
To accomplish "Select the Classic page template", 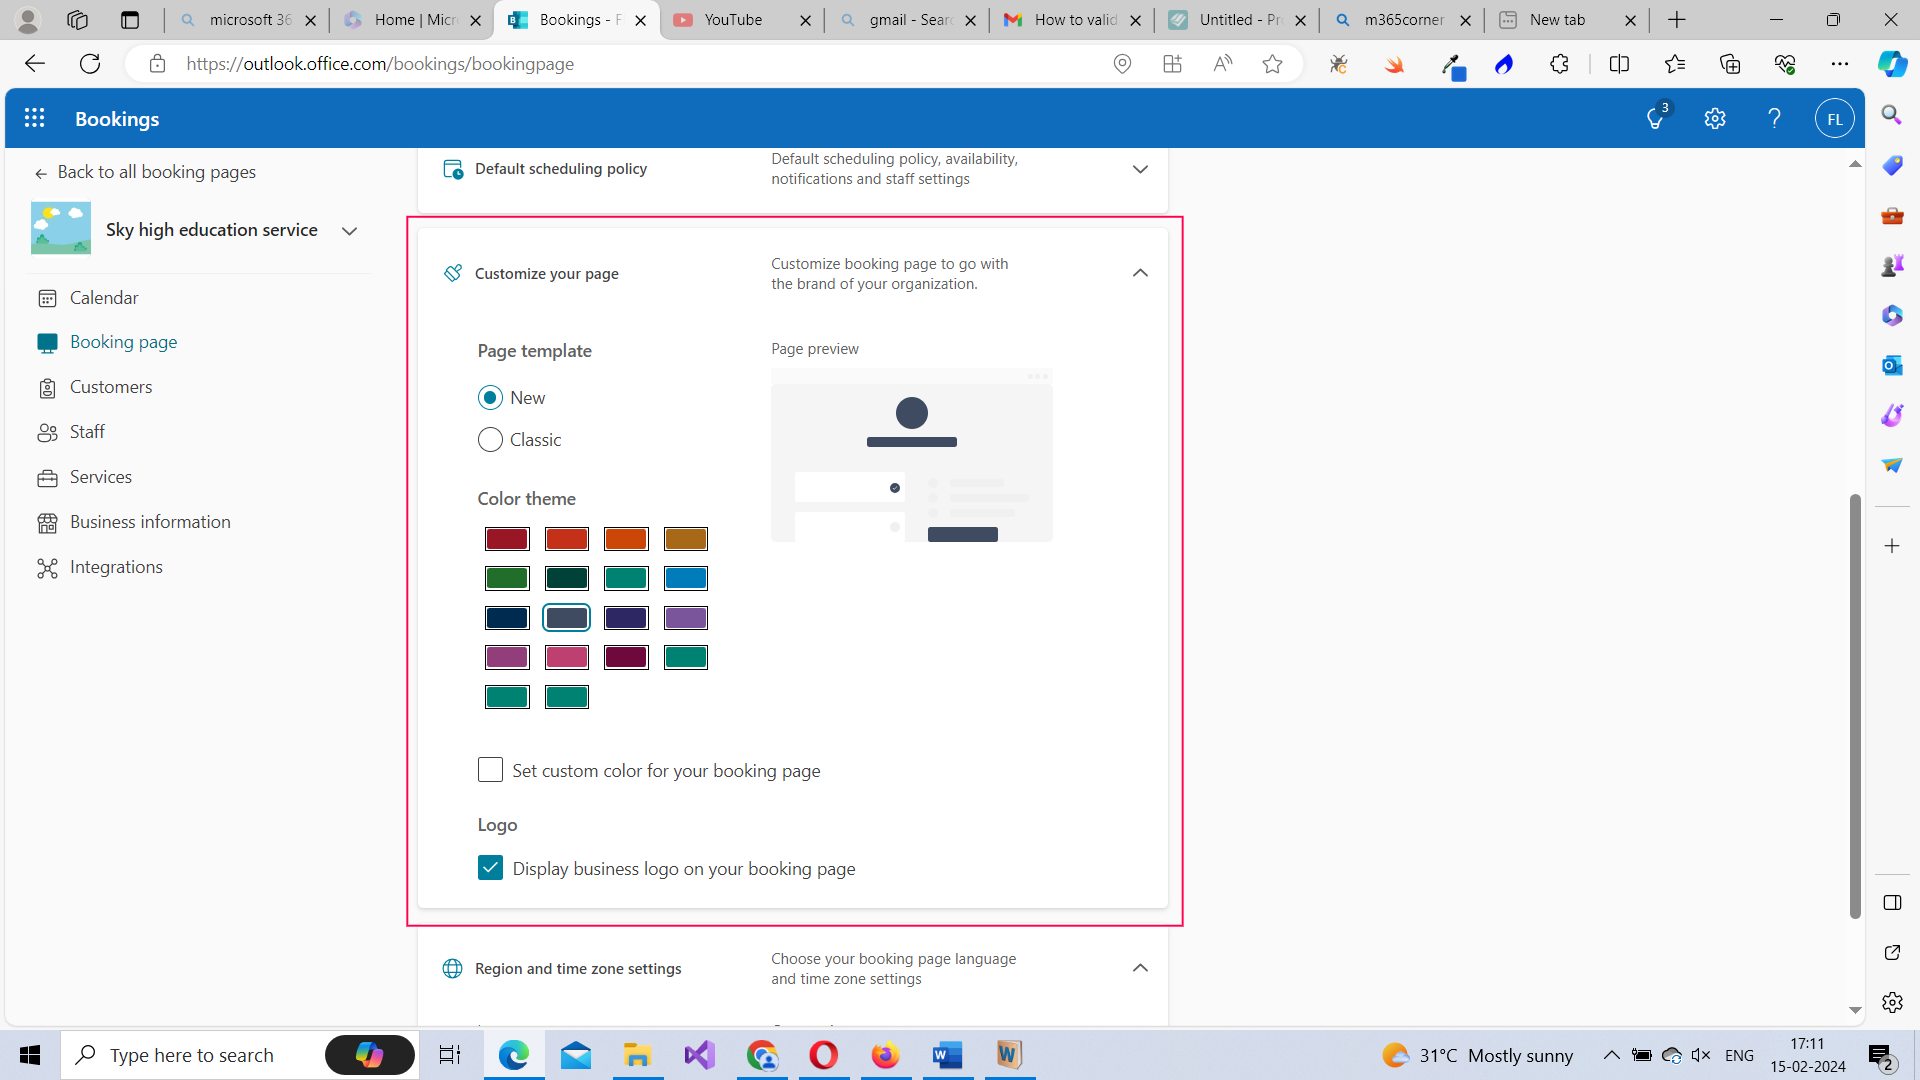I will [490, 439].
